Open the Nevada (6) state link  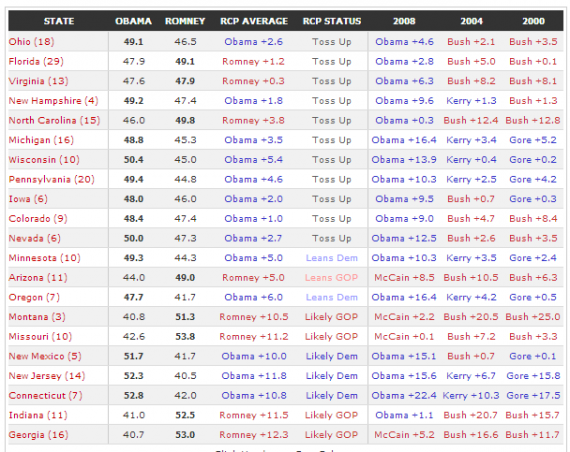pyautogui.click(x=35, y=238)
